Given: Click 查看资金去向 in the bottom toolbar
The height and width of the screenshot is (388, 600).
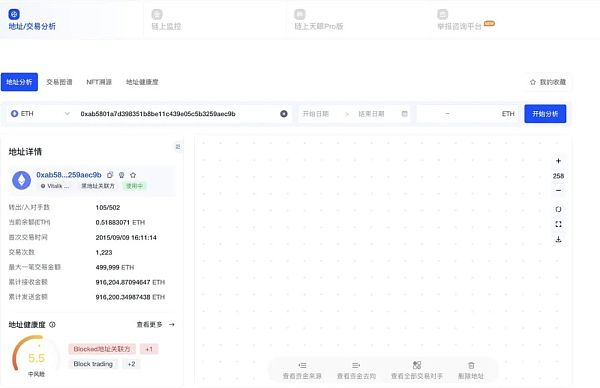Looking at the screenshot, I should point(356,370).
